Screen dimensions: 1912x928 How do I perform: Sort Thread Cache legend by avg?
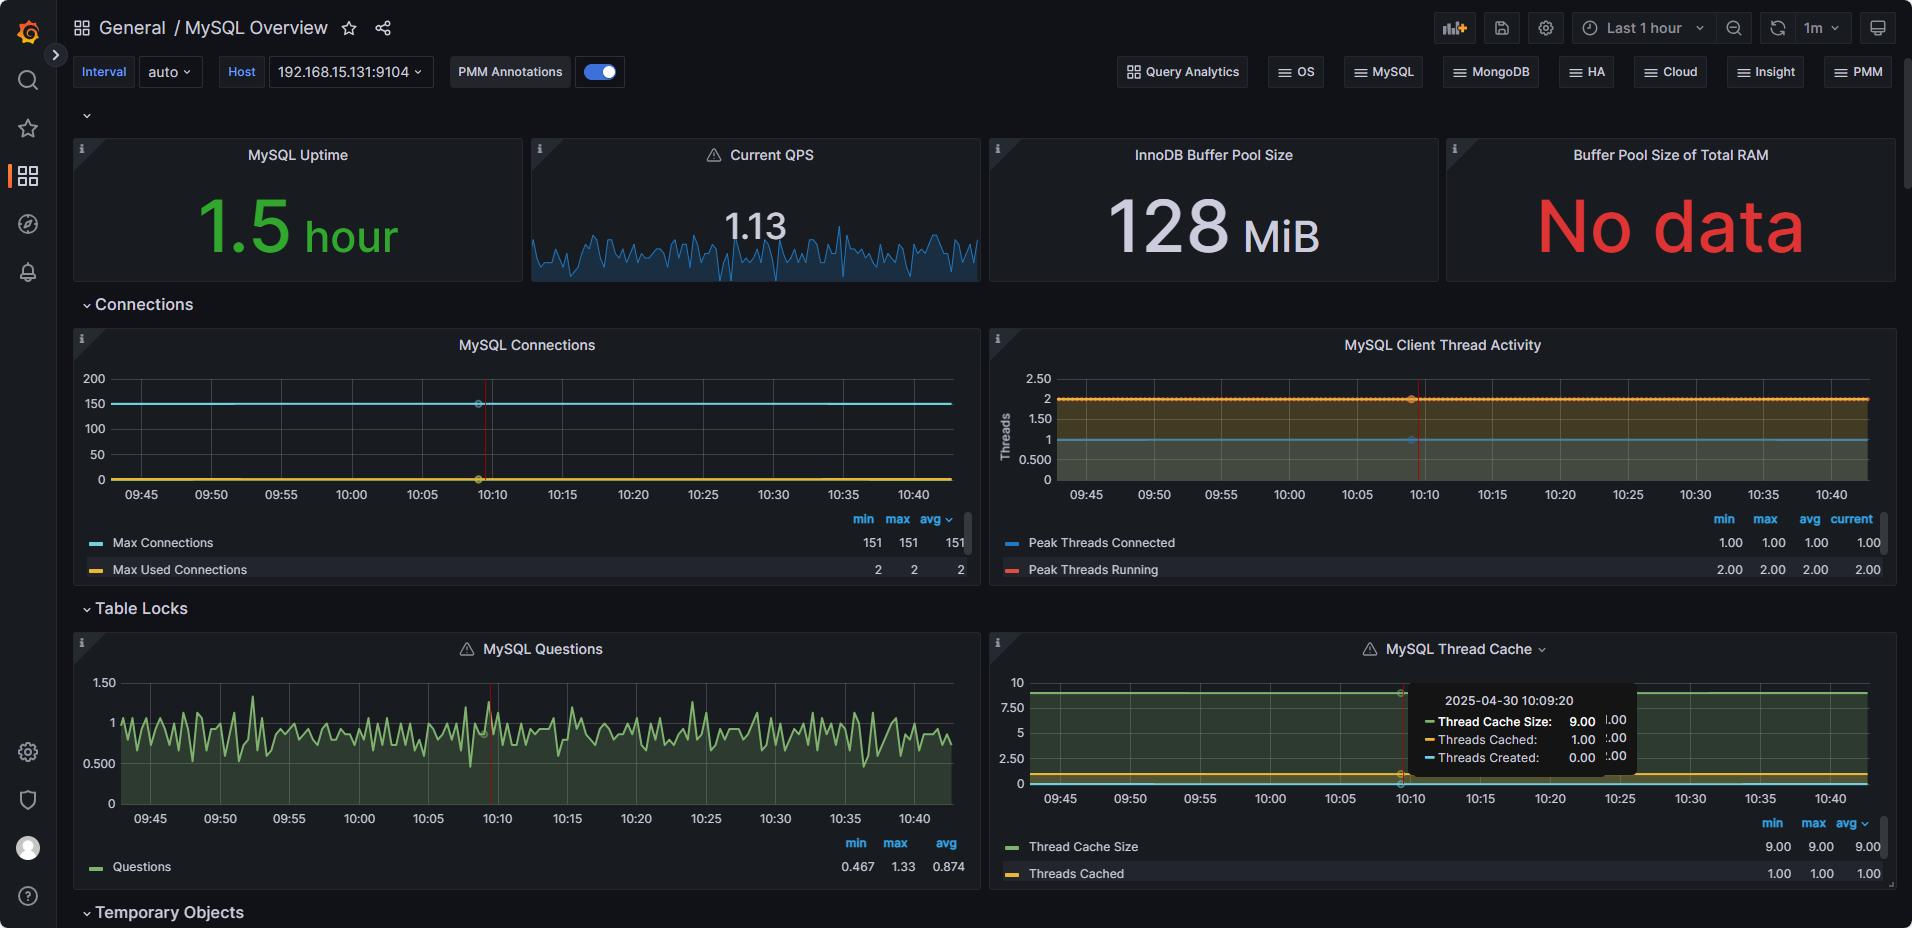pos(1852,823)
